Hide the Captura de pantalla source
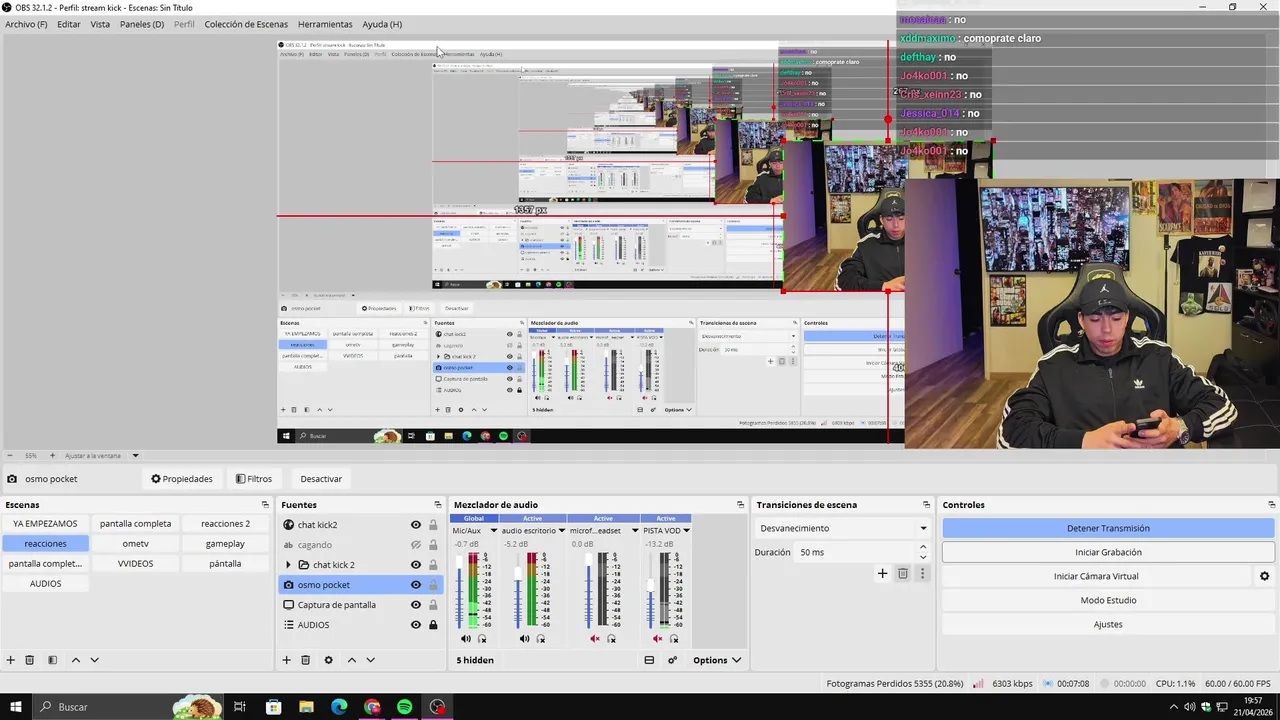1280x720 pixels. [x=416, y=605]
